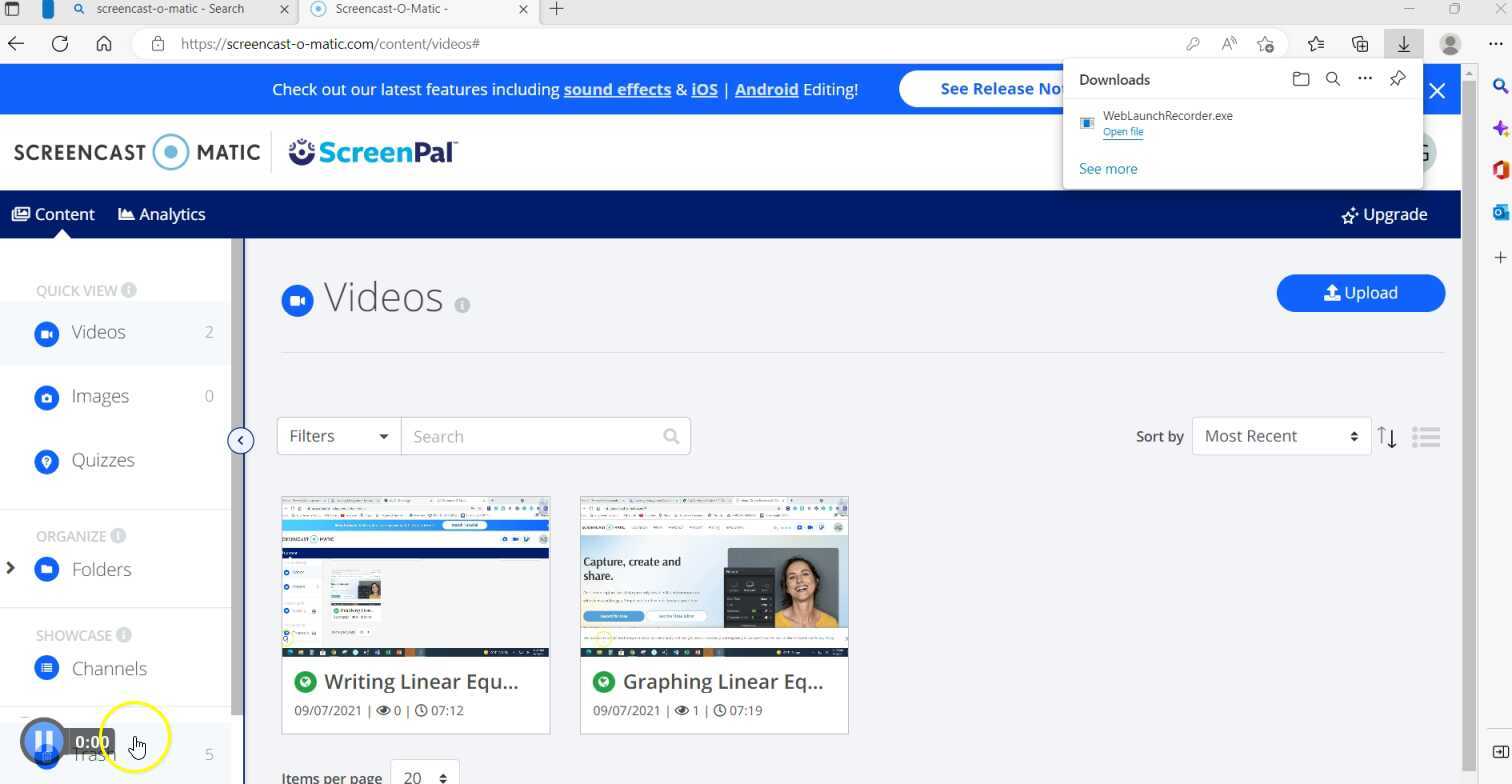Expand the Folders tree item
The image size is (1512, 784).
(11, 569)
